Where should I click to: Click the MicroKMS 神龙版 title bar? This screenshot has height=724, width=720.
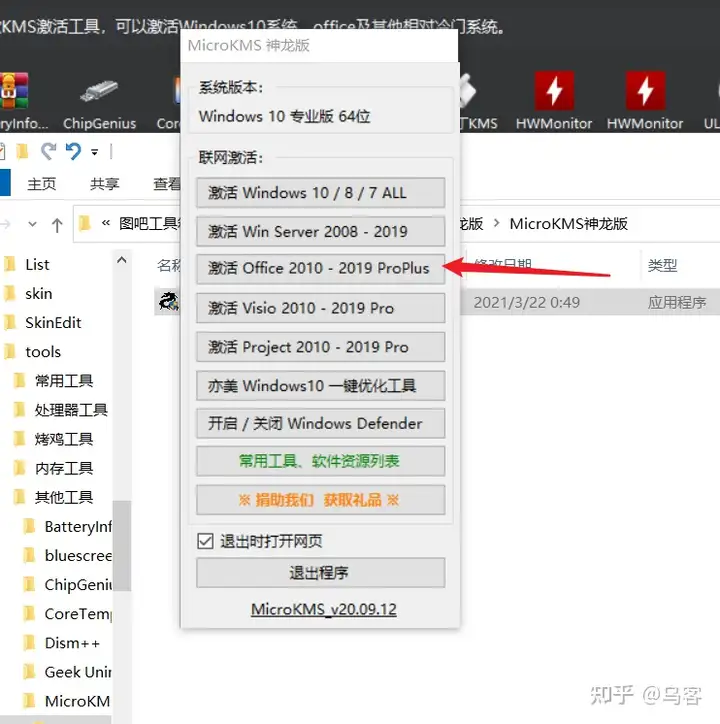coord(319,45)
